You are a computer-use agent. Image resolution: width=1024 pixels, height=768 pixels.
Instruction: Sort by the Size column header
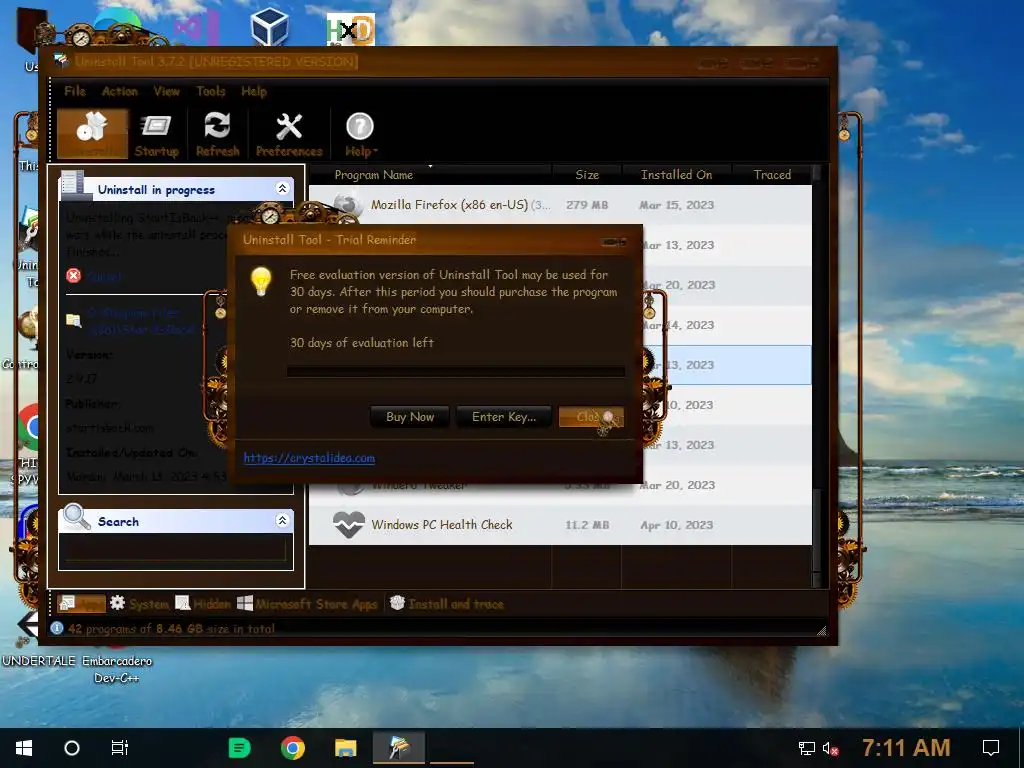point(587,174)
